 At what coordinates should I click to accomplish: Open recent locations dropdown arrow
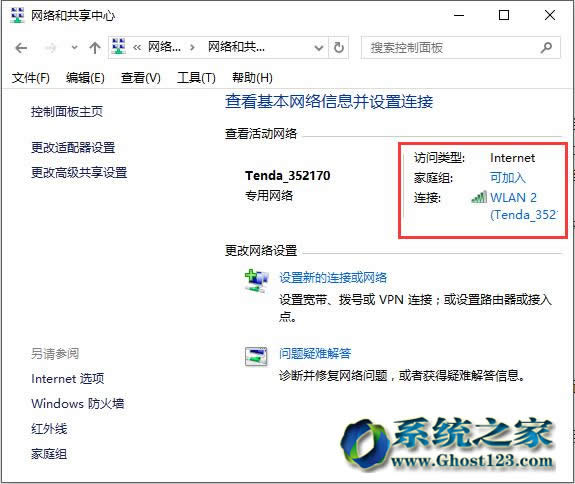(74, 48)
